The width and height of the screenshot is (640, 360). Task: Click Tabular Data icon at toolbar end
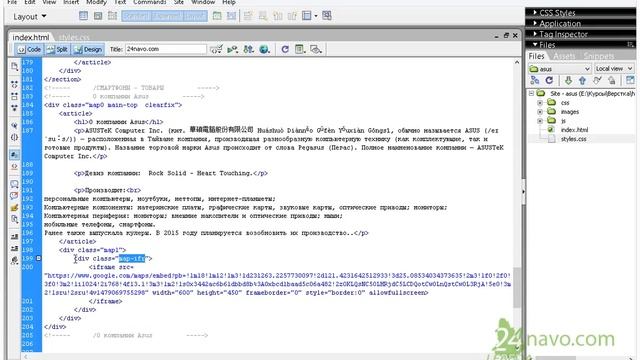(x=327, y=16)
